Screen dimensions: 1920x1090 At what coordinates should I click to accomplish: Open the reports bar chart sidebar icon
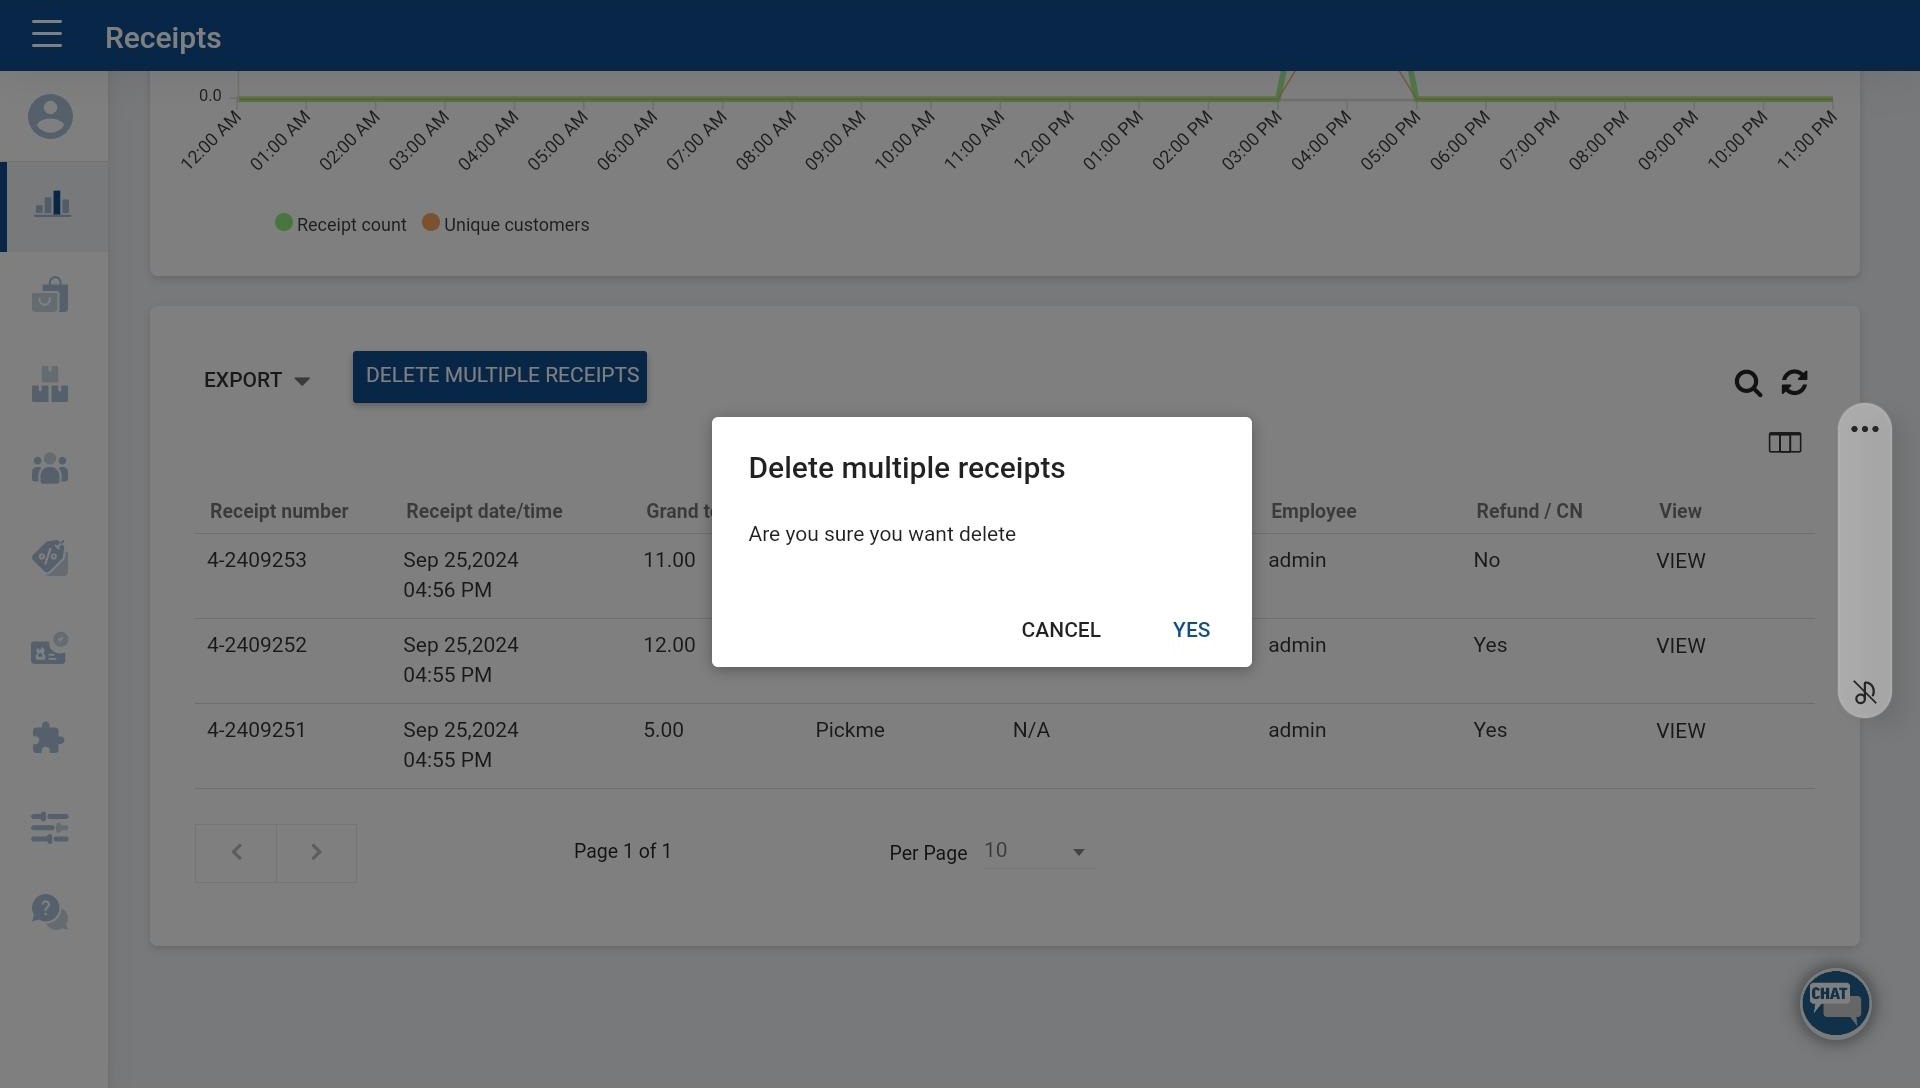click(52, 205)
